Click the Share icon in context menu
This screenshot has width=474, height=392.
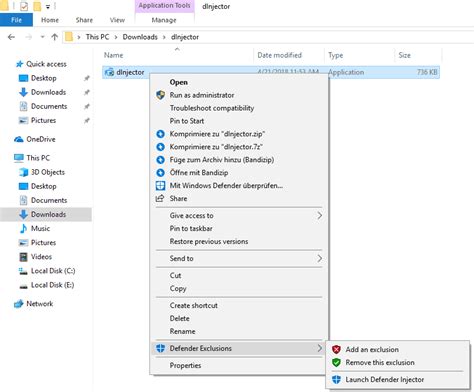pyautogui.click(x=160, y=198)
